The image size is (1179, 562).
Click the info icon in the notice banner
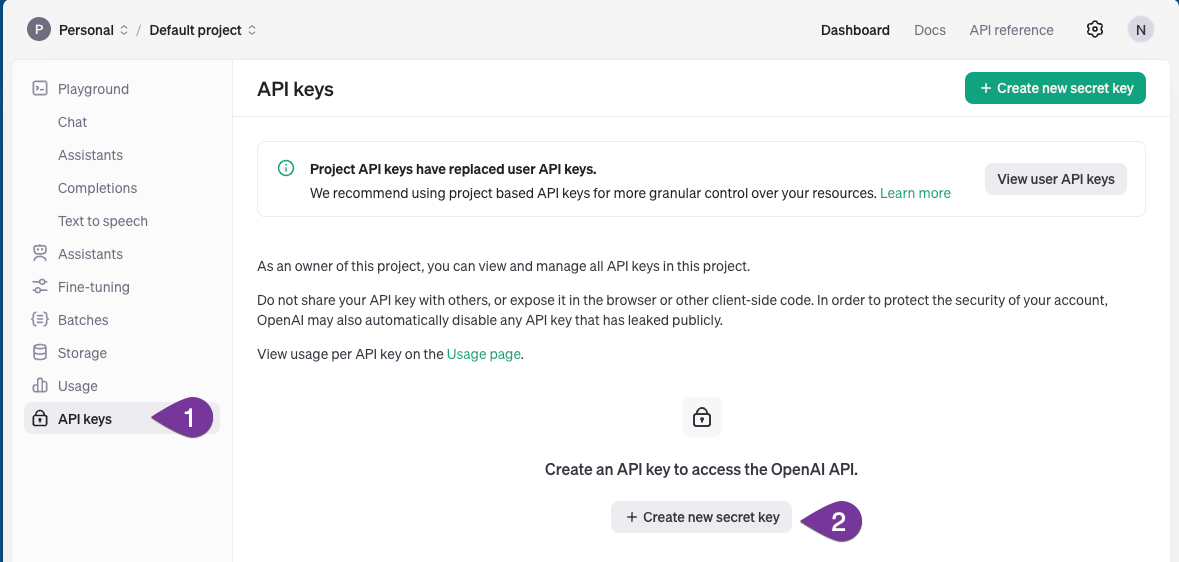pyautogui.click(x=286, y=169)
